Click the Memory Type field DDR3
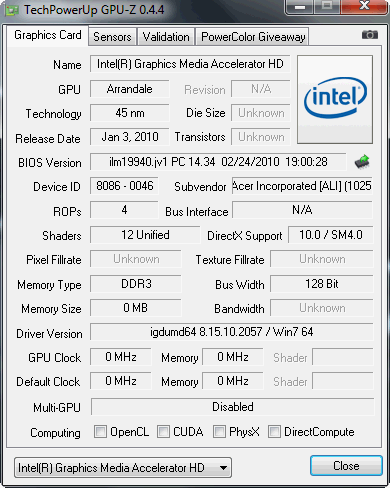Viewport: 390px width, 488px height. tap(136, 284)
